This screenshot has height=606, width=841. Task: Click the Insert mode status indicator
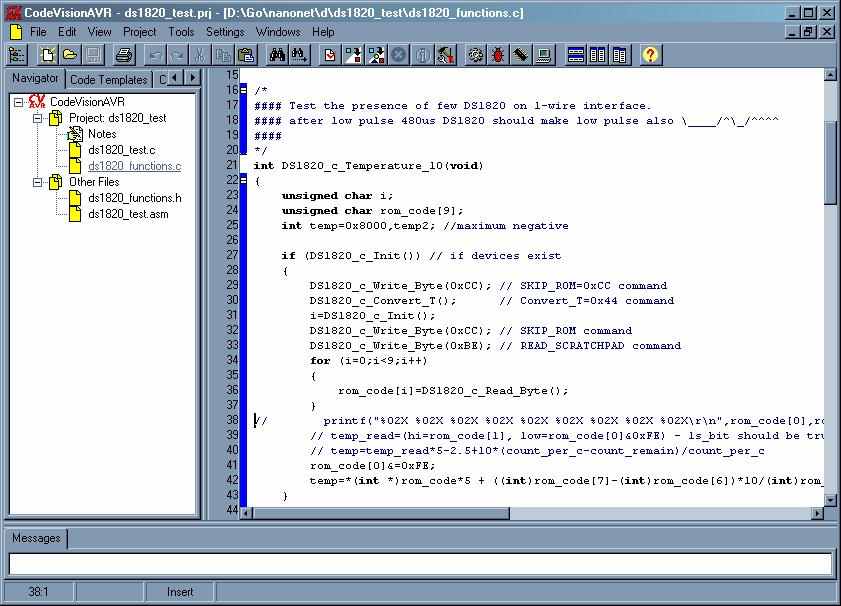tap(180, 592)
